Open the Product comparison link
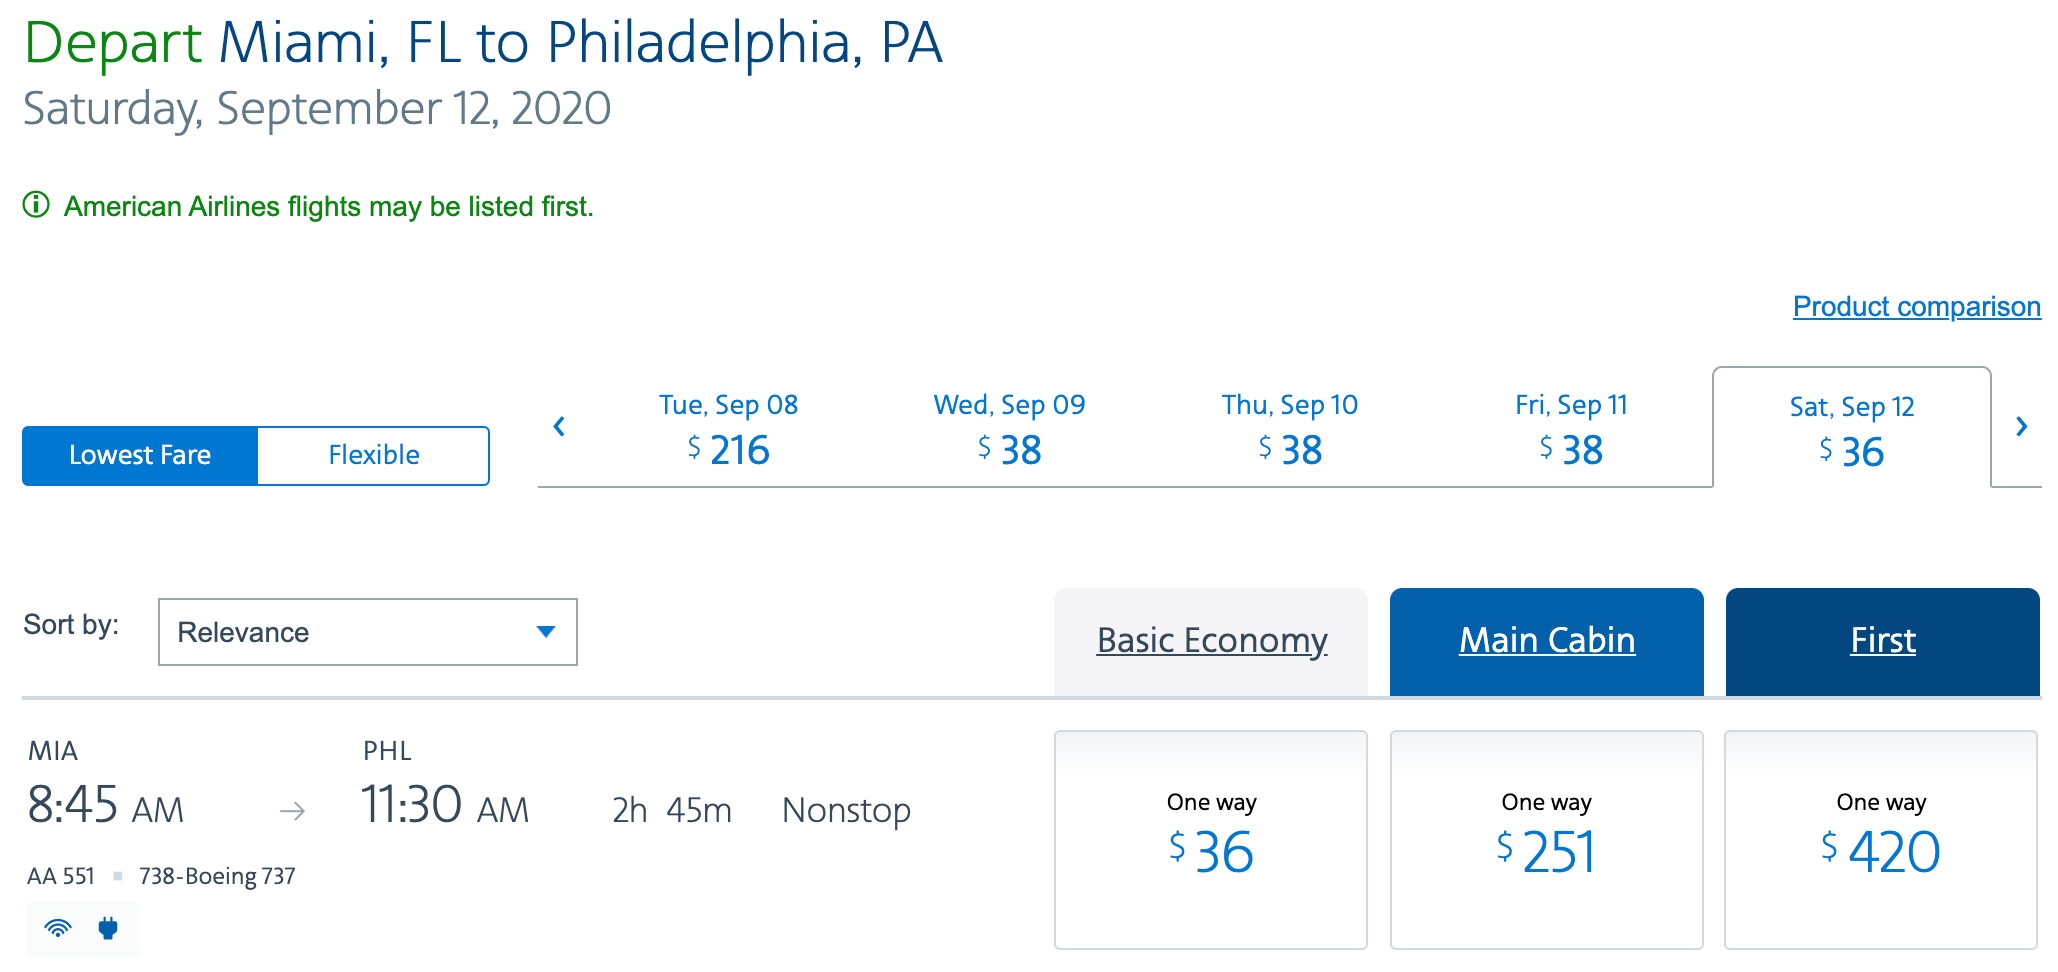Screen dimensions: 2058x972 click(1916, 306)
